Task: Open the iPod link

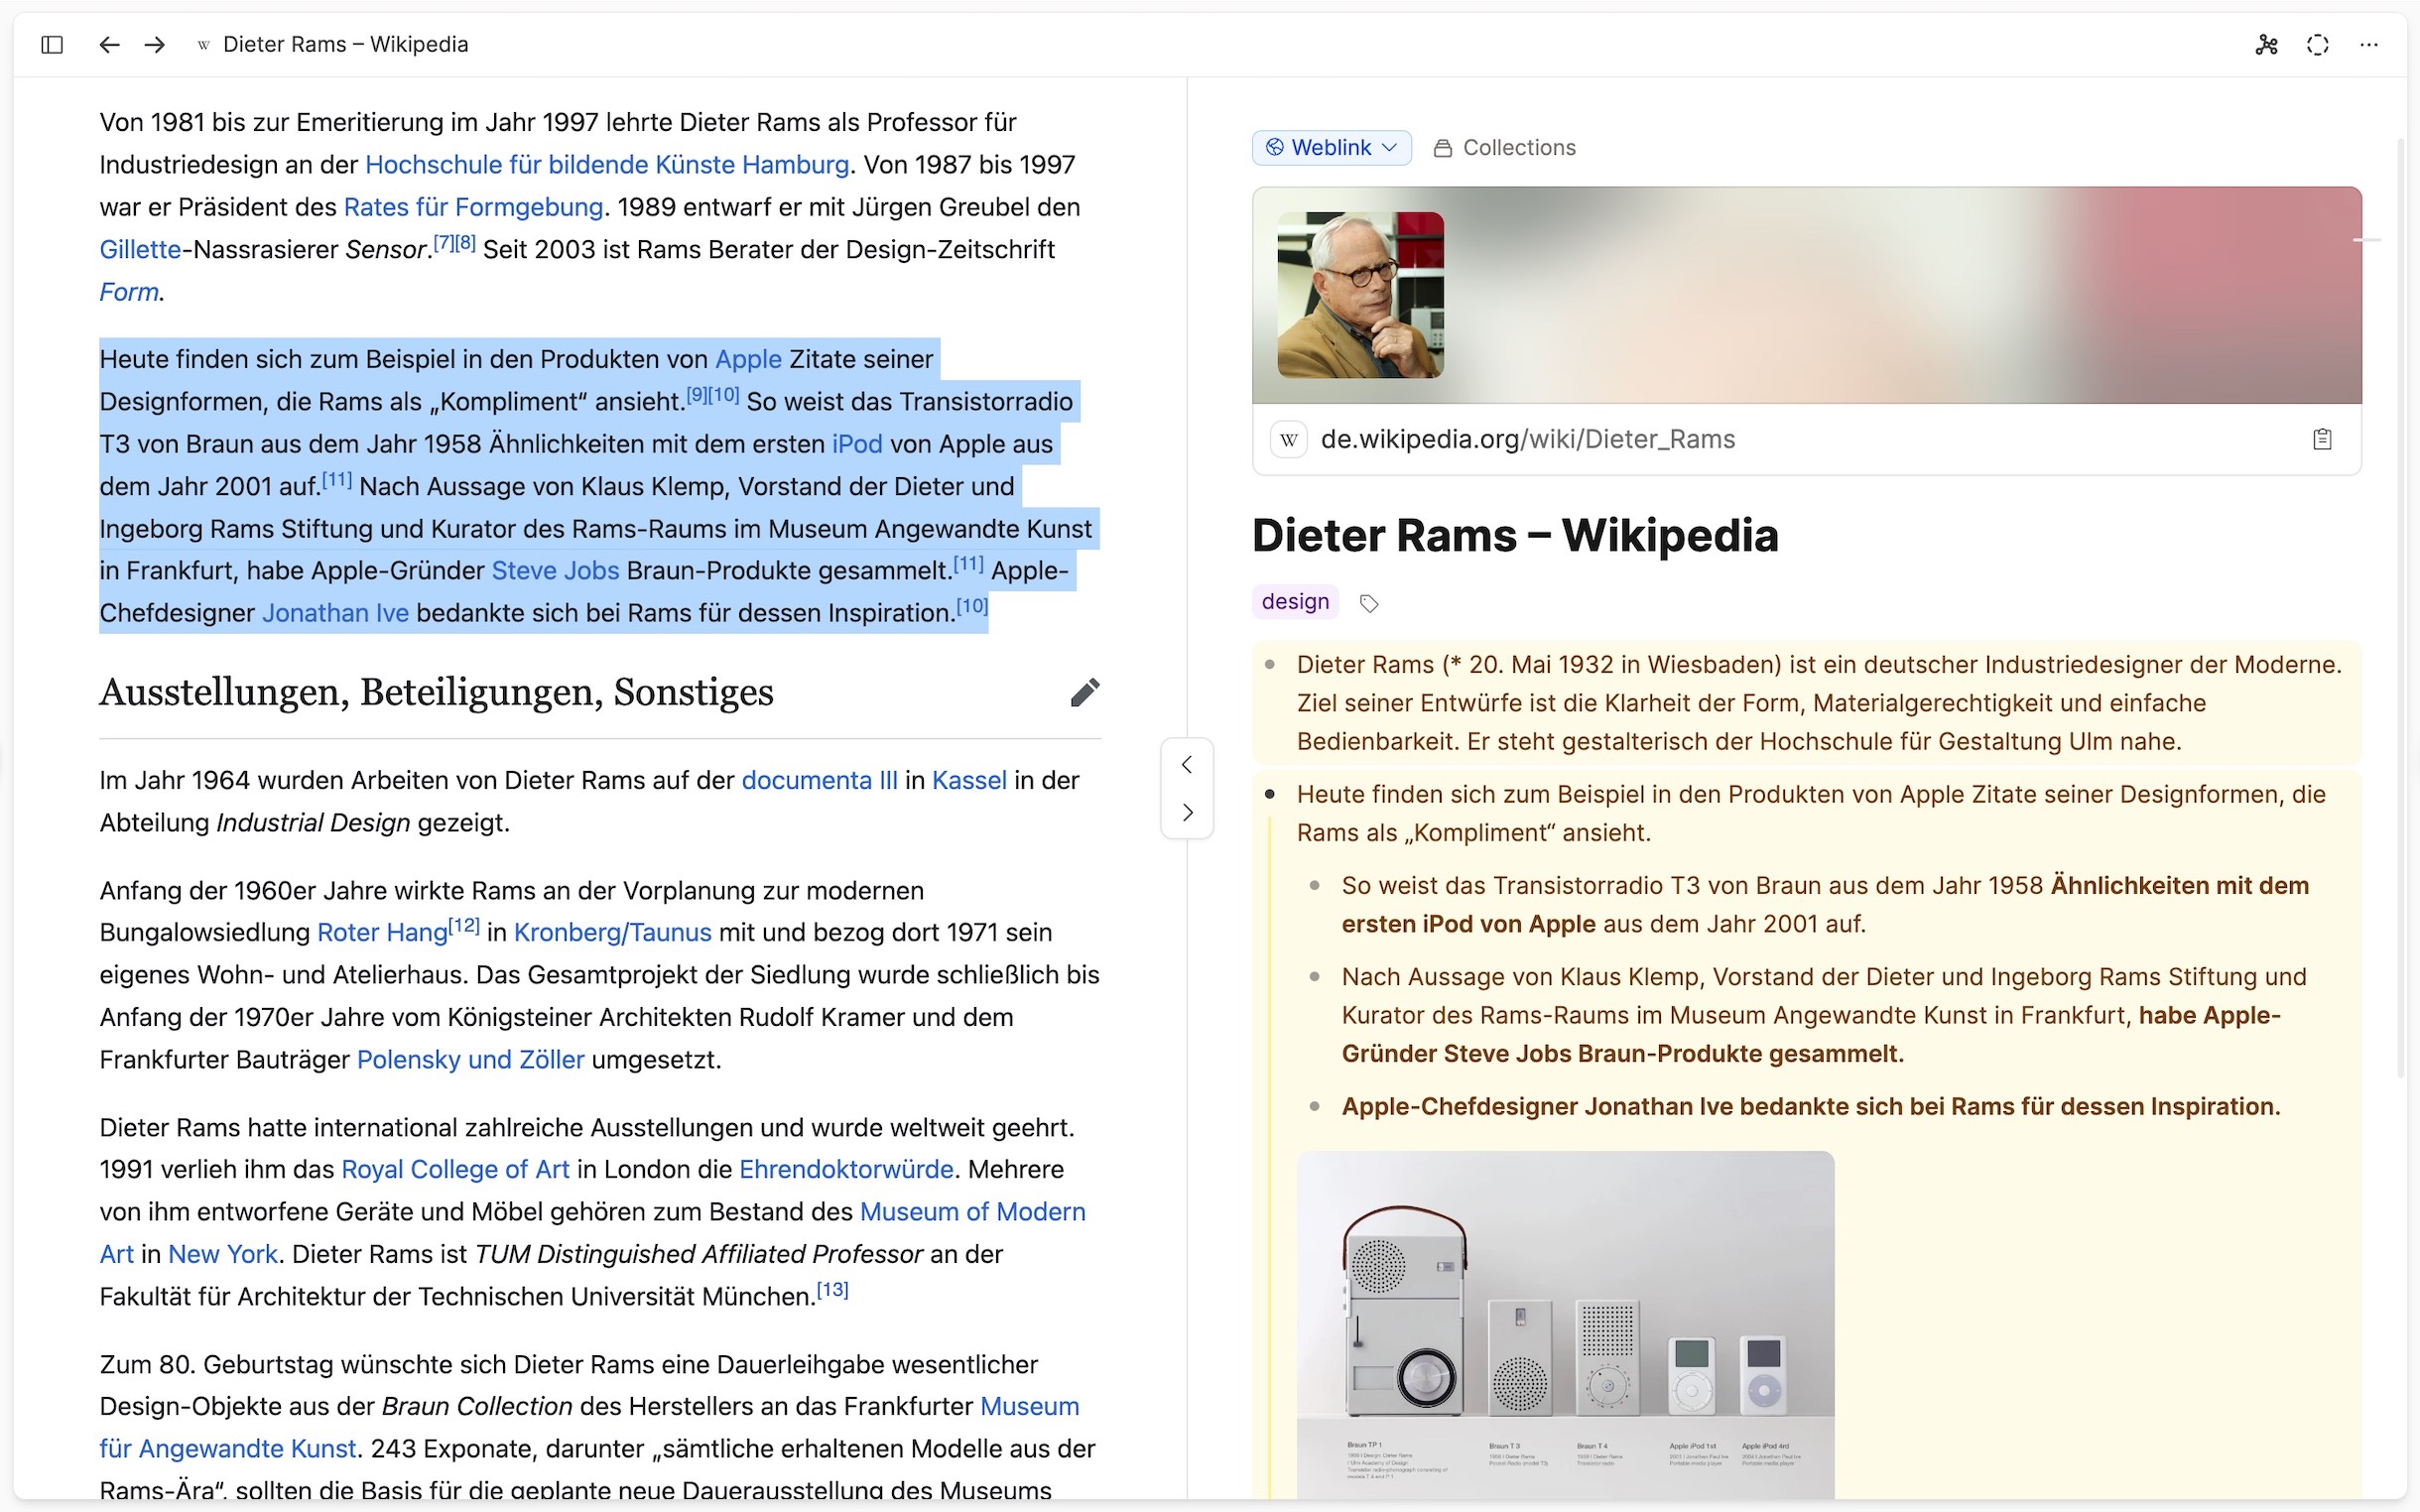Action: [x=857, y=444]
